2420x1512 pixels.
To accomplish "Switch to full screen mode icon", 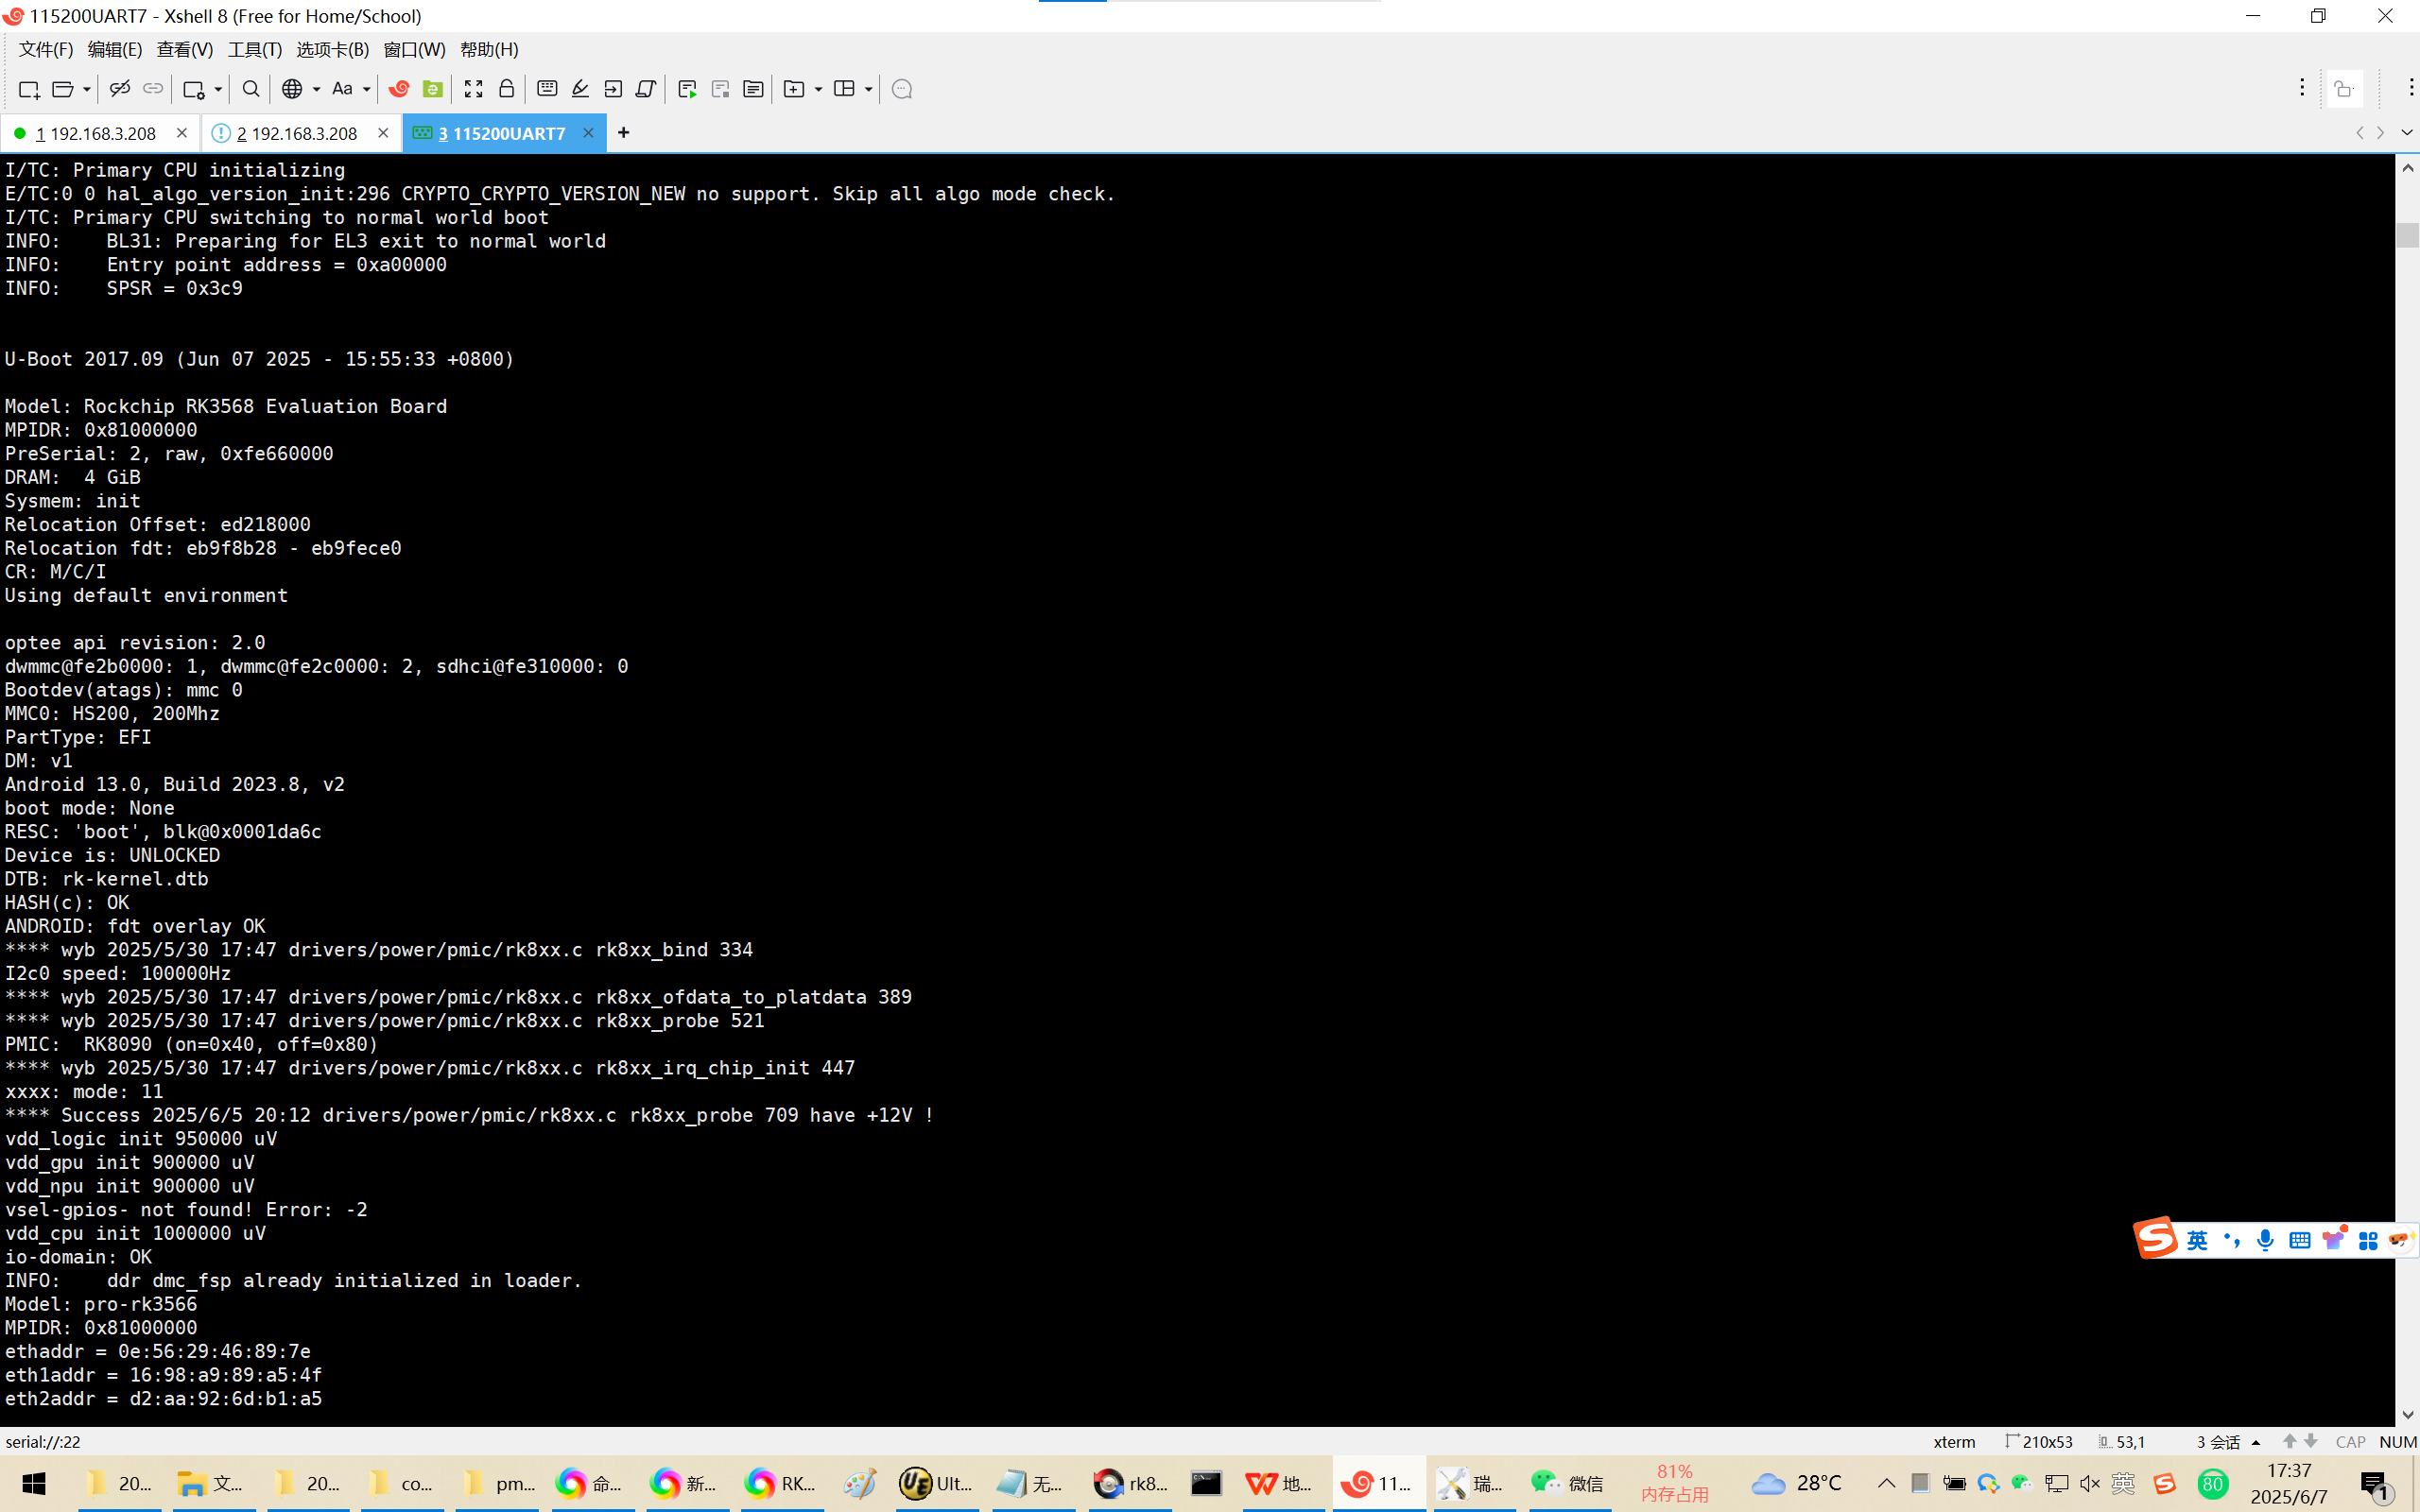I will (473, 89).
